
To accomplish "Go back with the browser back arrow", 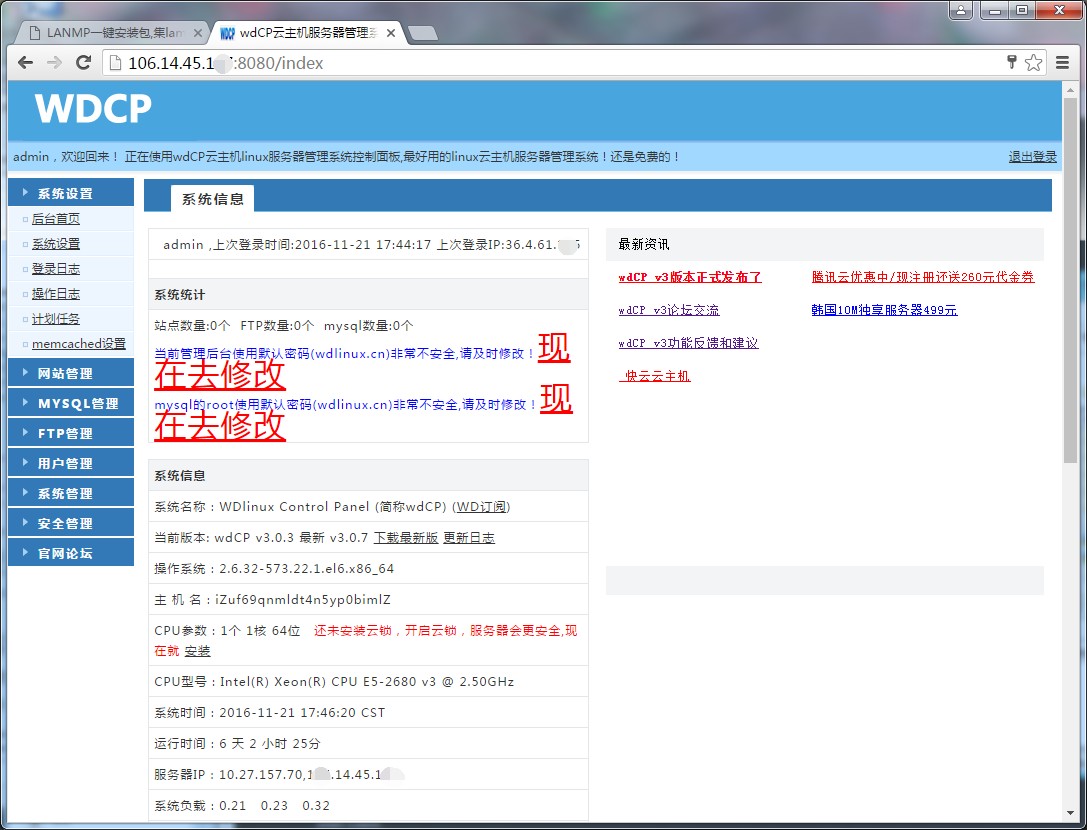I will click(x=26, y=63).
